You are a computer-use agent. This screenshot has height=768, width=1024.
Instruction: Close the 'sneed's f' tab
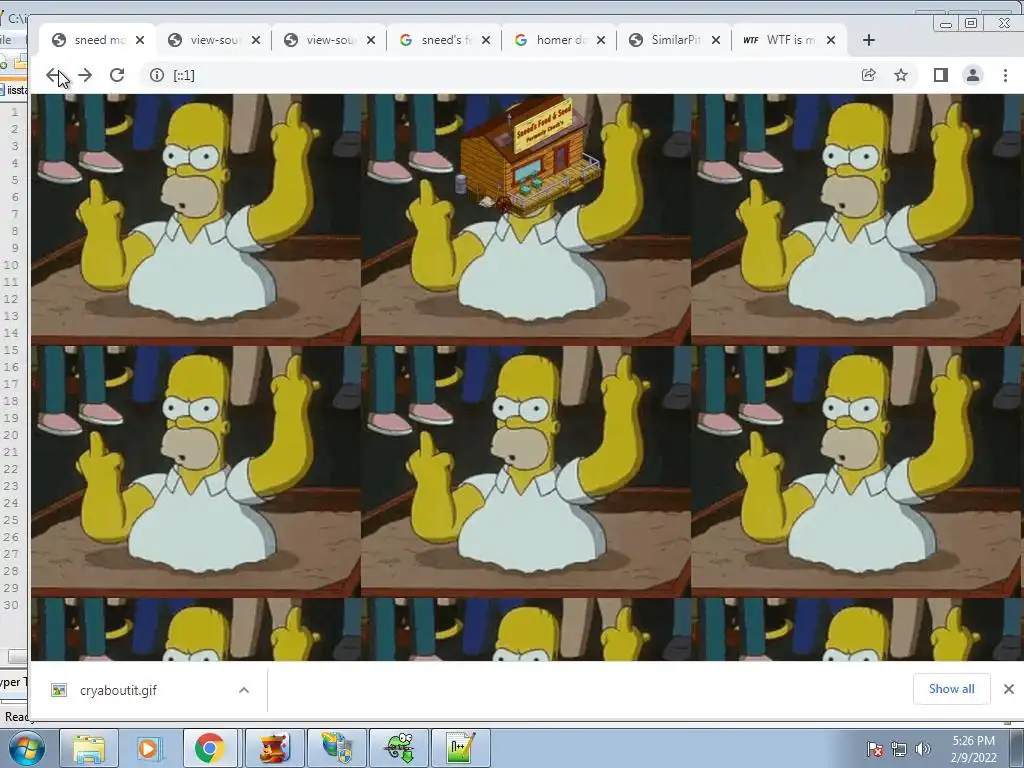pos(486,40)
